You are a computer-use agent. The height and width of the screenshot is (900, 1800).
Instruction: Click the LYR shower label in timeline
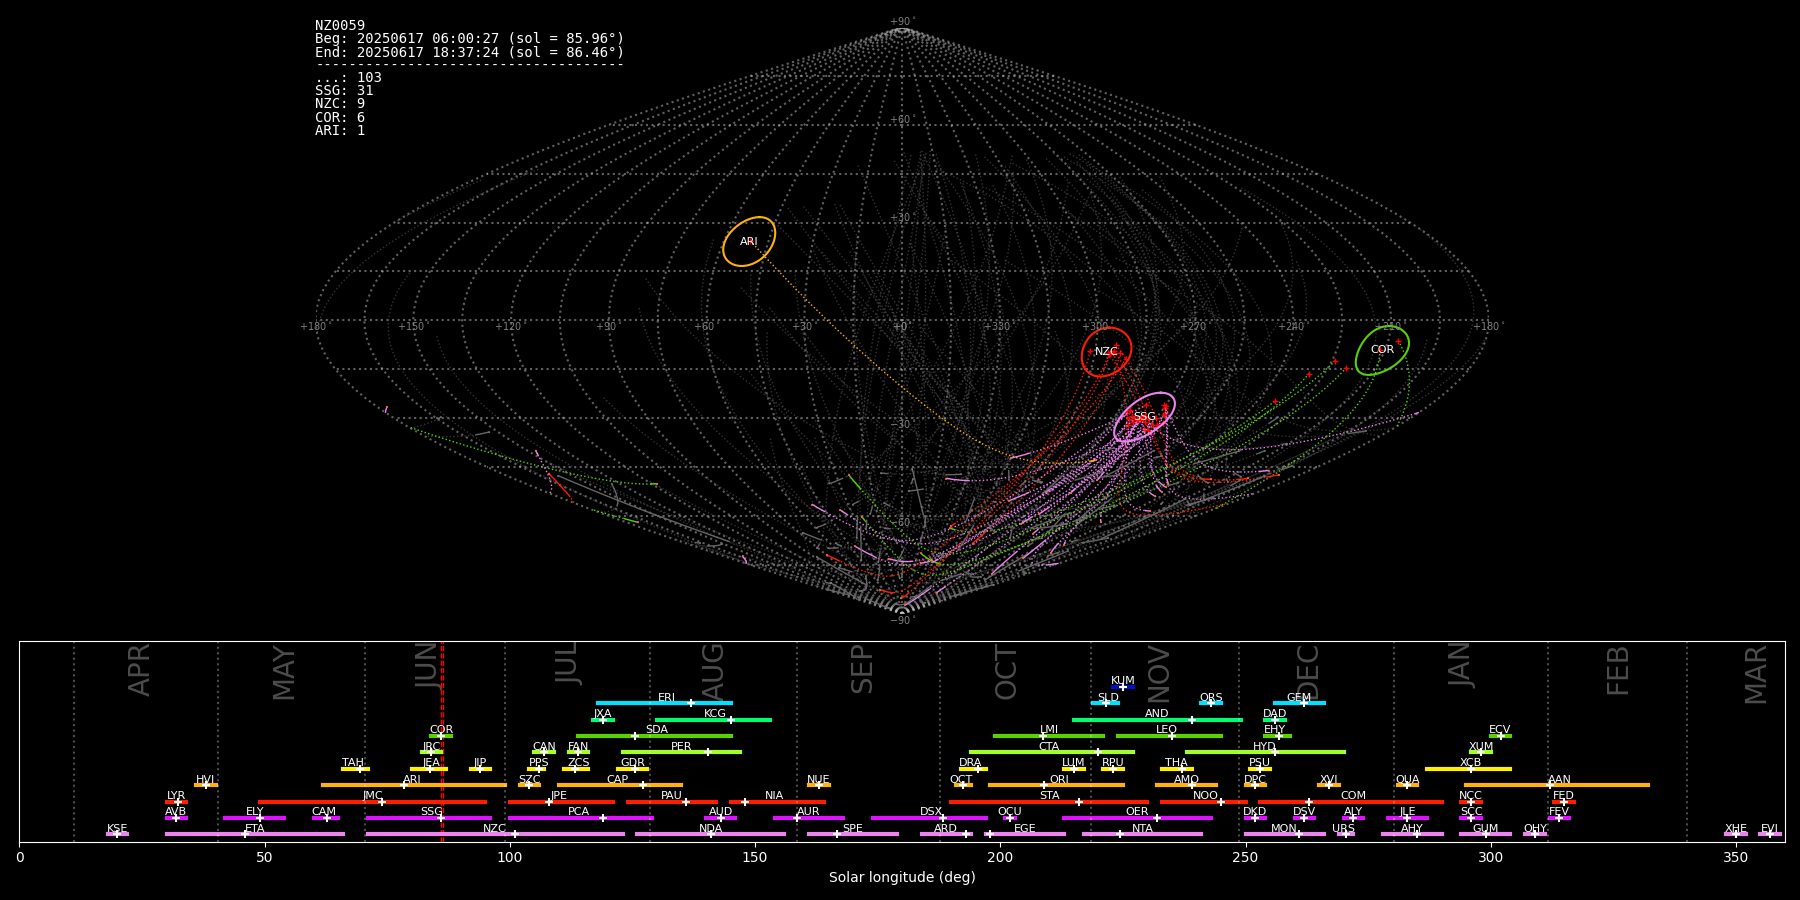click(176, 796)
